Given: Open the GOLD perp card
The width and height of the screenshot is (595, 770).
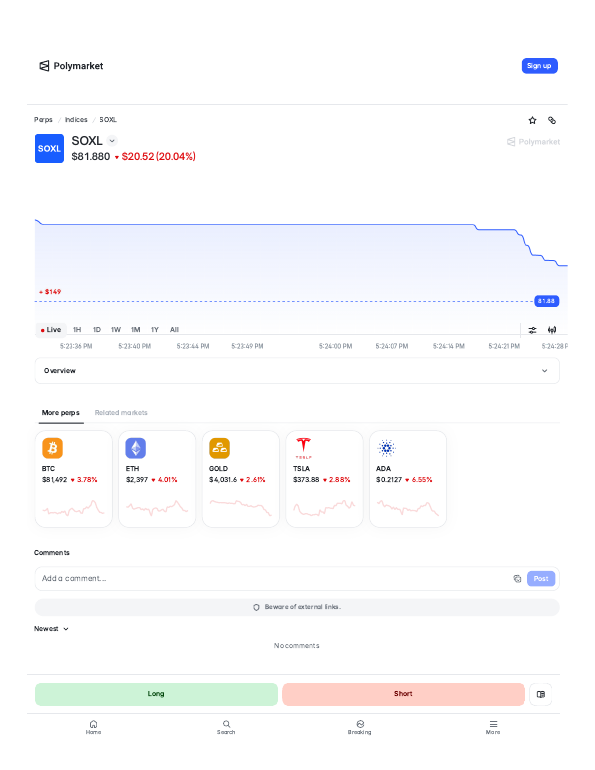Looking at the screenshot, I should click(x=241, y=479).
